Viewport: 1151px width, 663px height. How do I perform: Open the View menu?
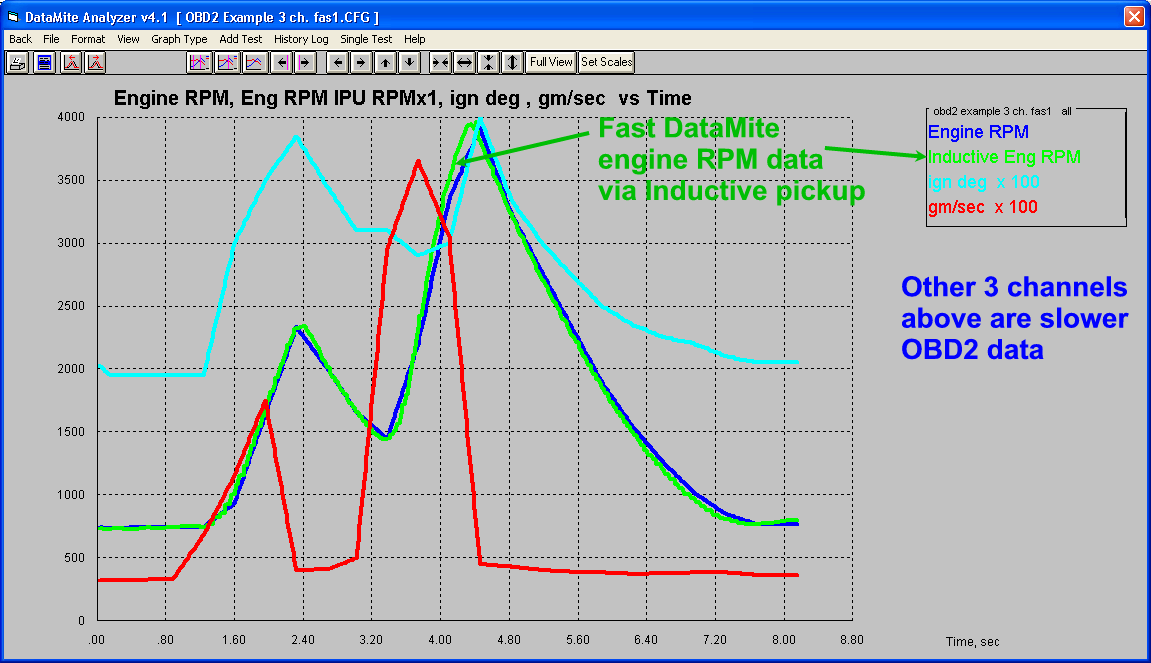128,39
